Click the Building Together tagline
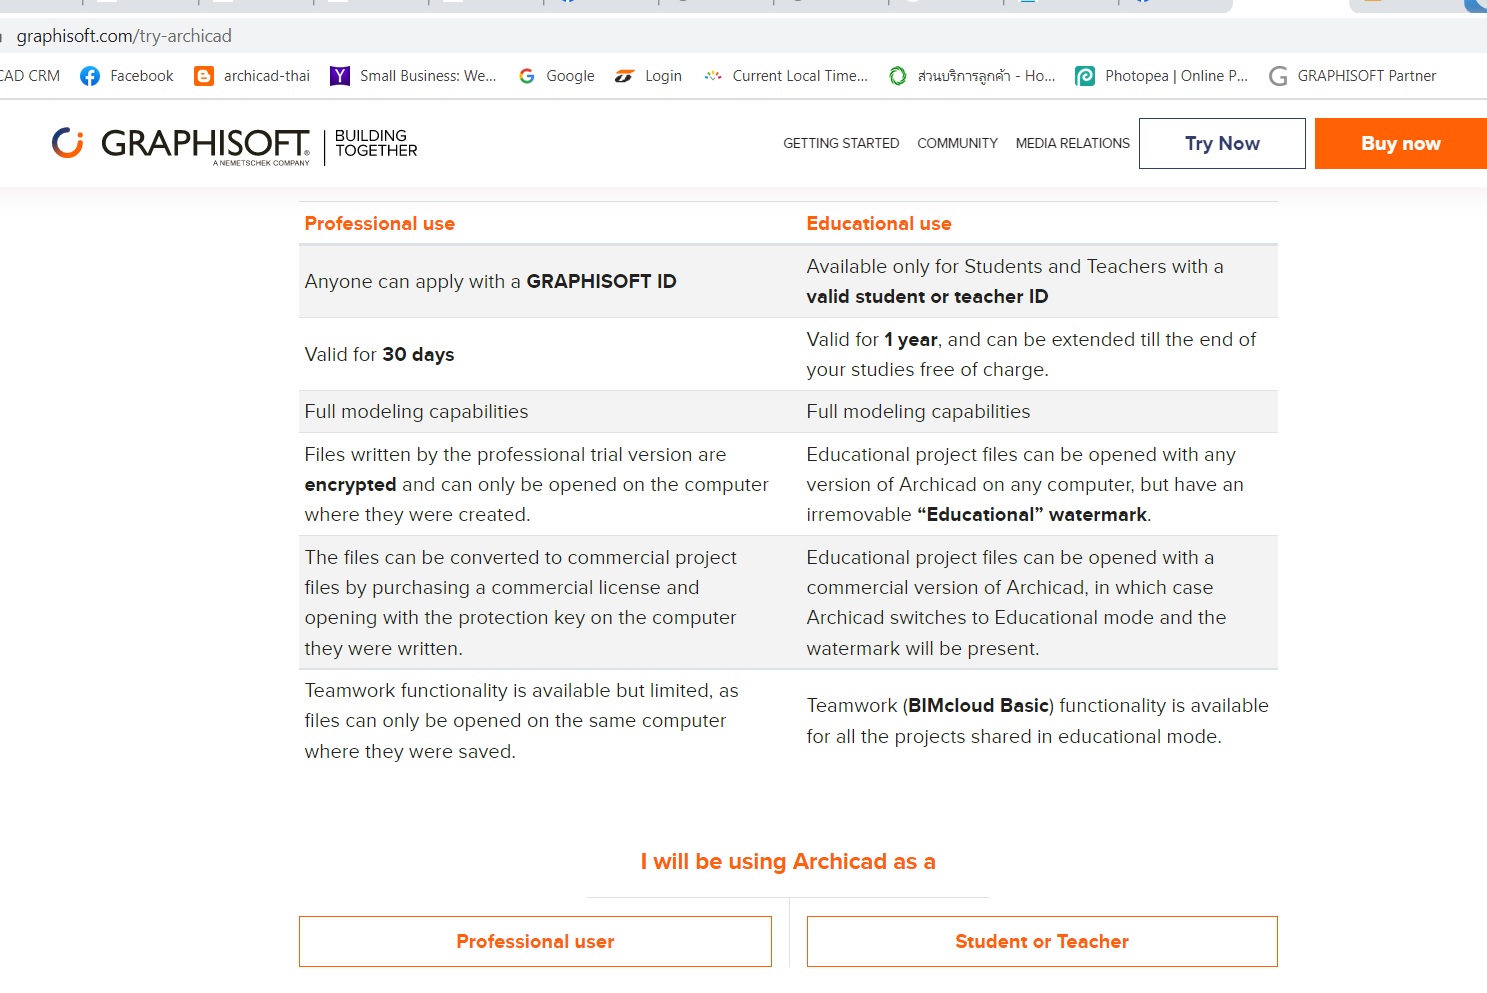This screenshot has width=1487, height=993. 376,143
